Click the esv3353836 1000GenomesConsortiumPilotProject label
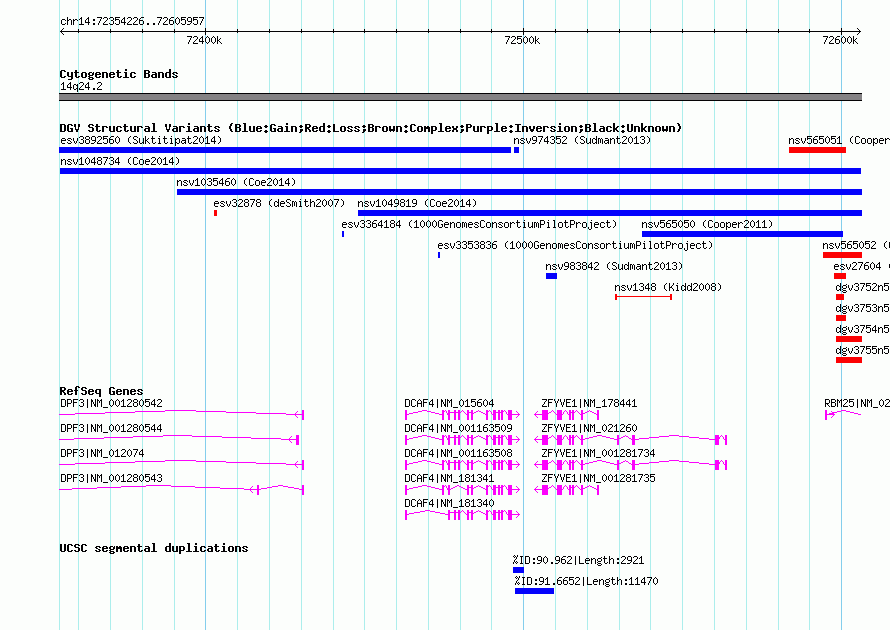890x630 pixels. pos(574,245)
